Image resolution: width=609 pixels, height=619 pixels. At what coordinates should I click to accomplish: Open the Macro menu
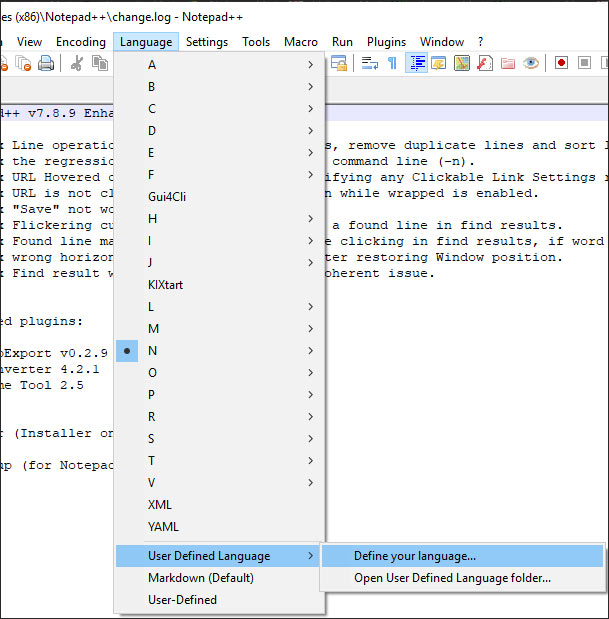point(301,42)
